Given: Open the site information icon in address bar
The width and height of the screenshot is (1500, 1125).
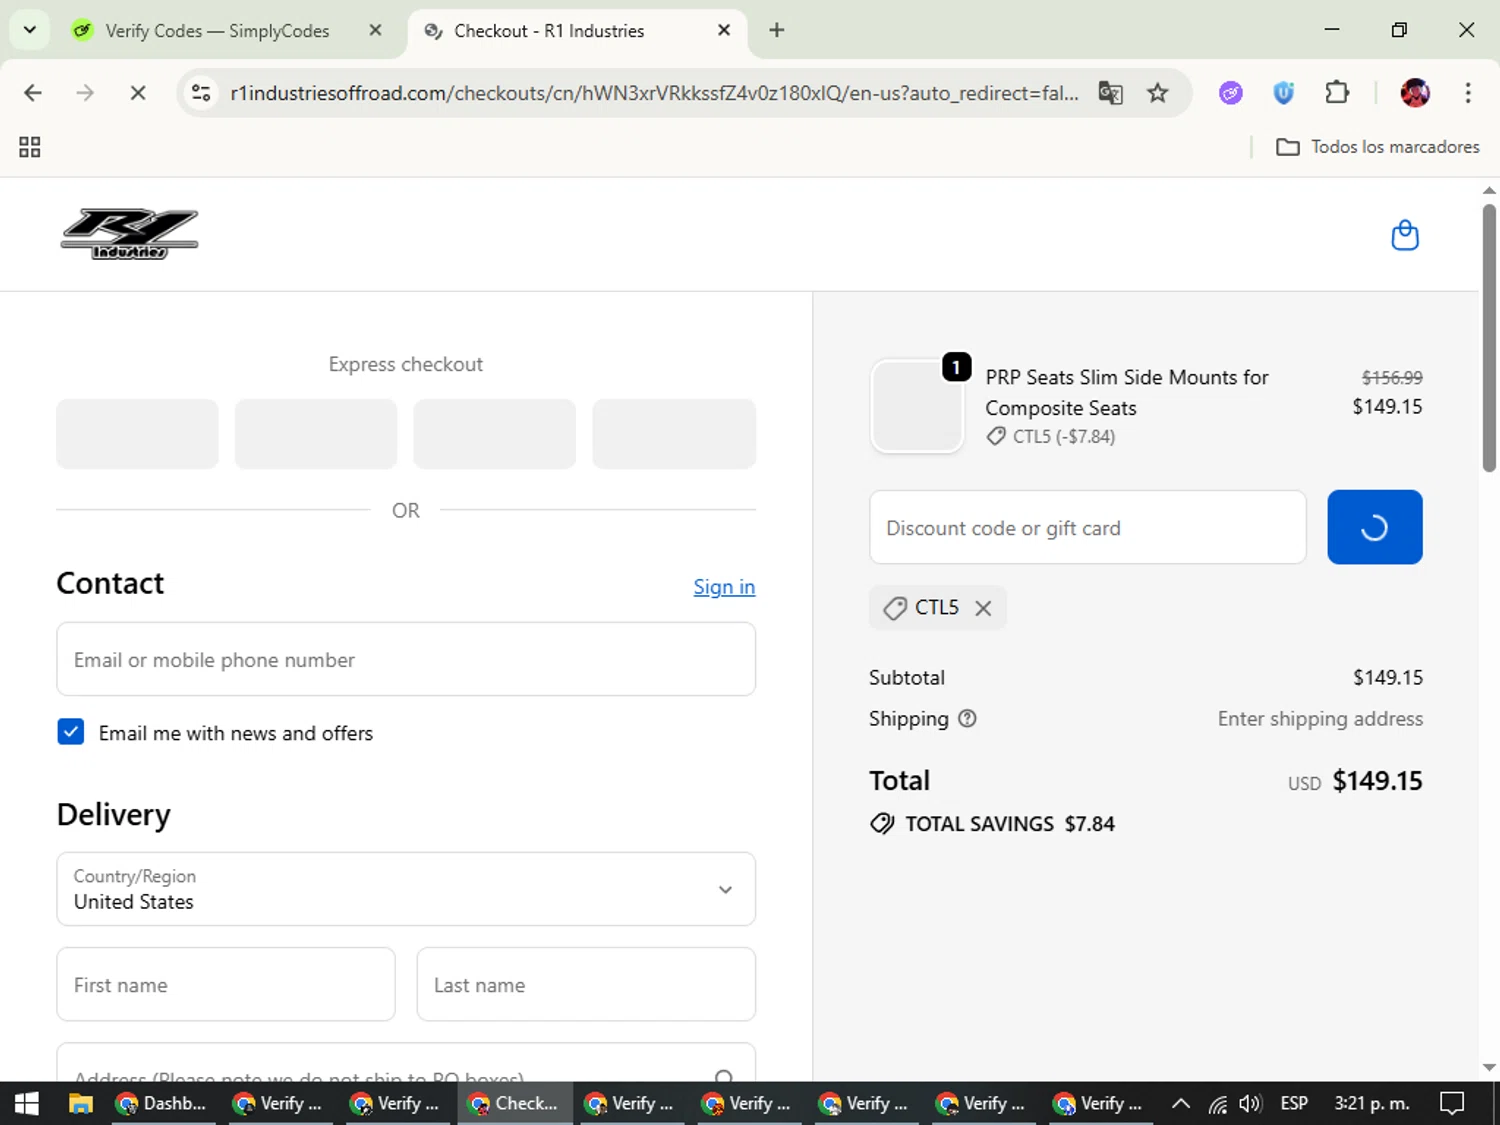Looking at the screenshot, I should click(x=201, y=93).
